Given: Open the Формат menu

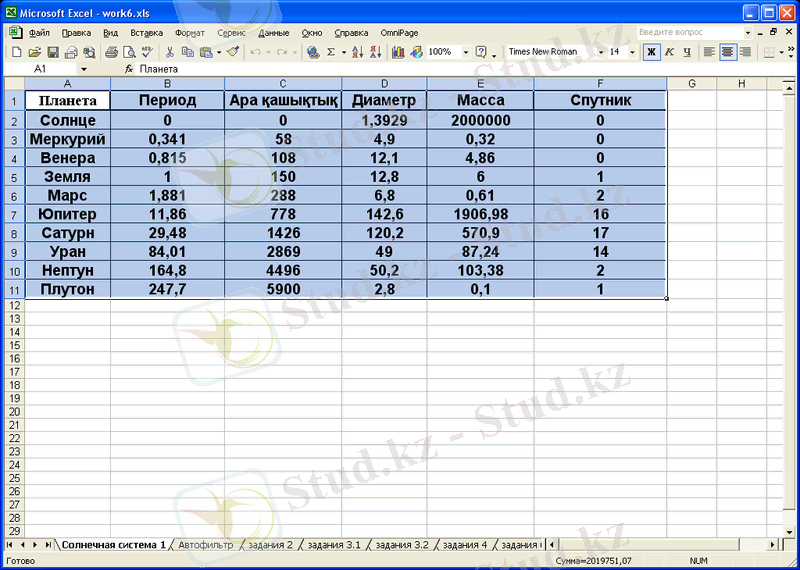Looking at the screenshot, I should pyautogui.click(x=190, y=32).
